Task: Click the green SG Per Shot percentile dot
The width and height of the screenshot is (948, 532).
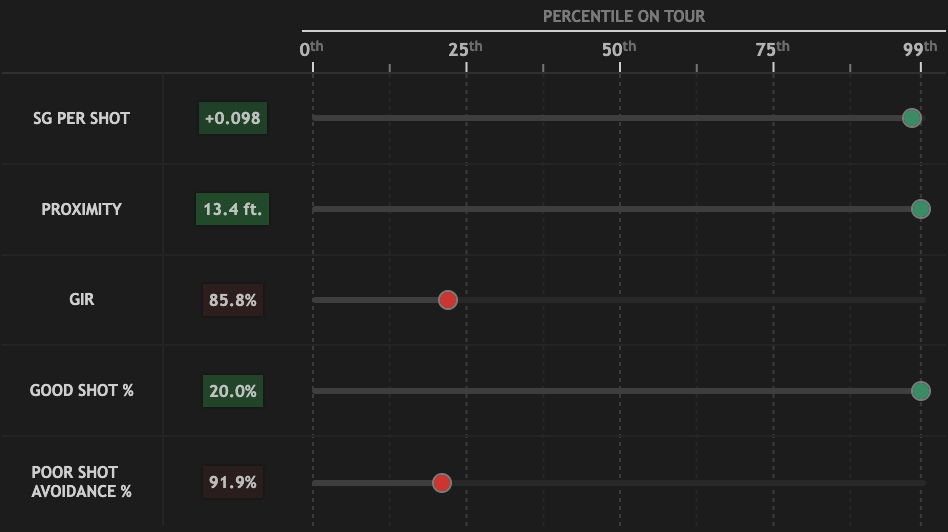Action: 911,118
